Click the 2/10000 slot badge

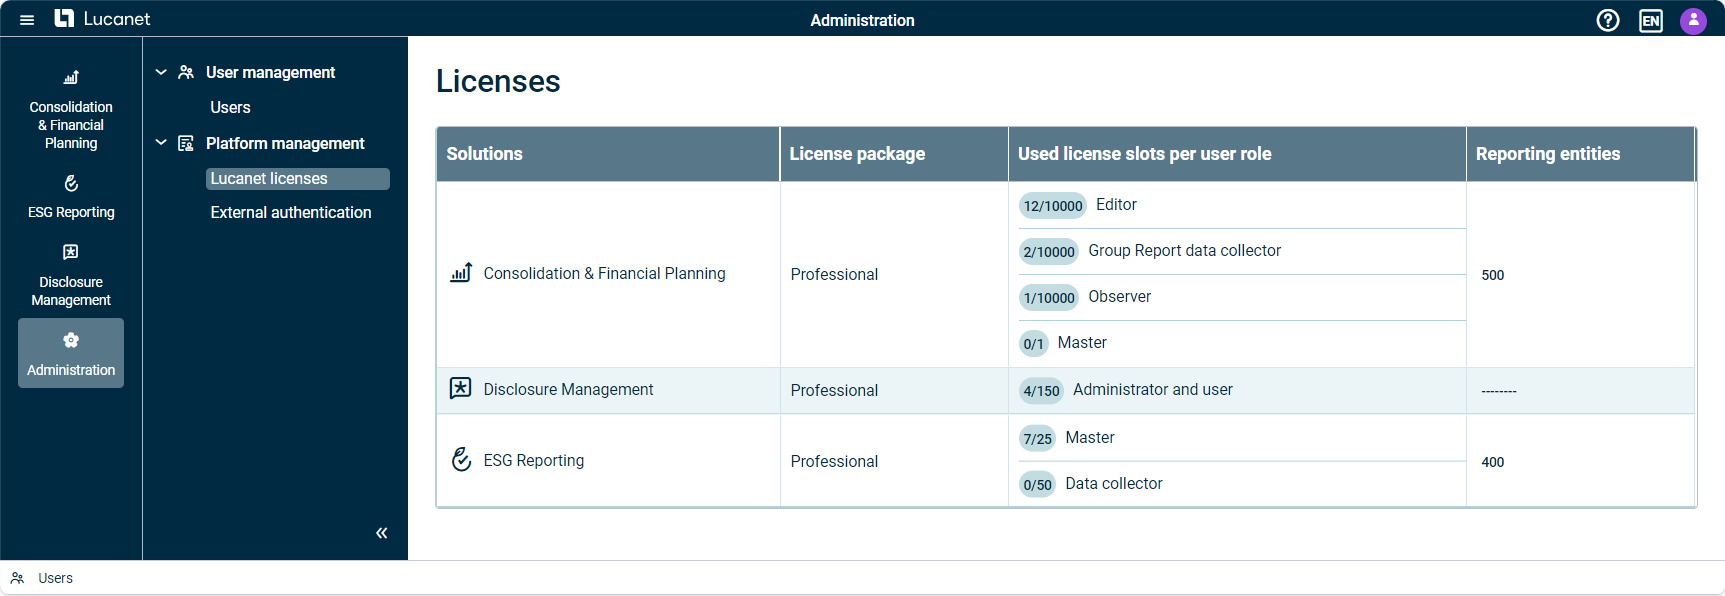click(x=1049, y=252)
